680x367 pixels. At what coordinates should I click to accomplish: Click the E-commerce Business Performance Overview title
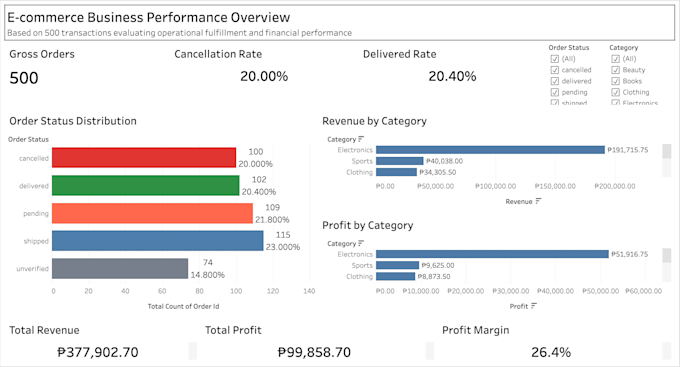coord(149,17)
